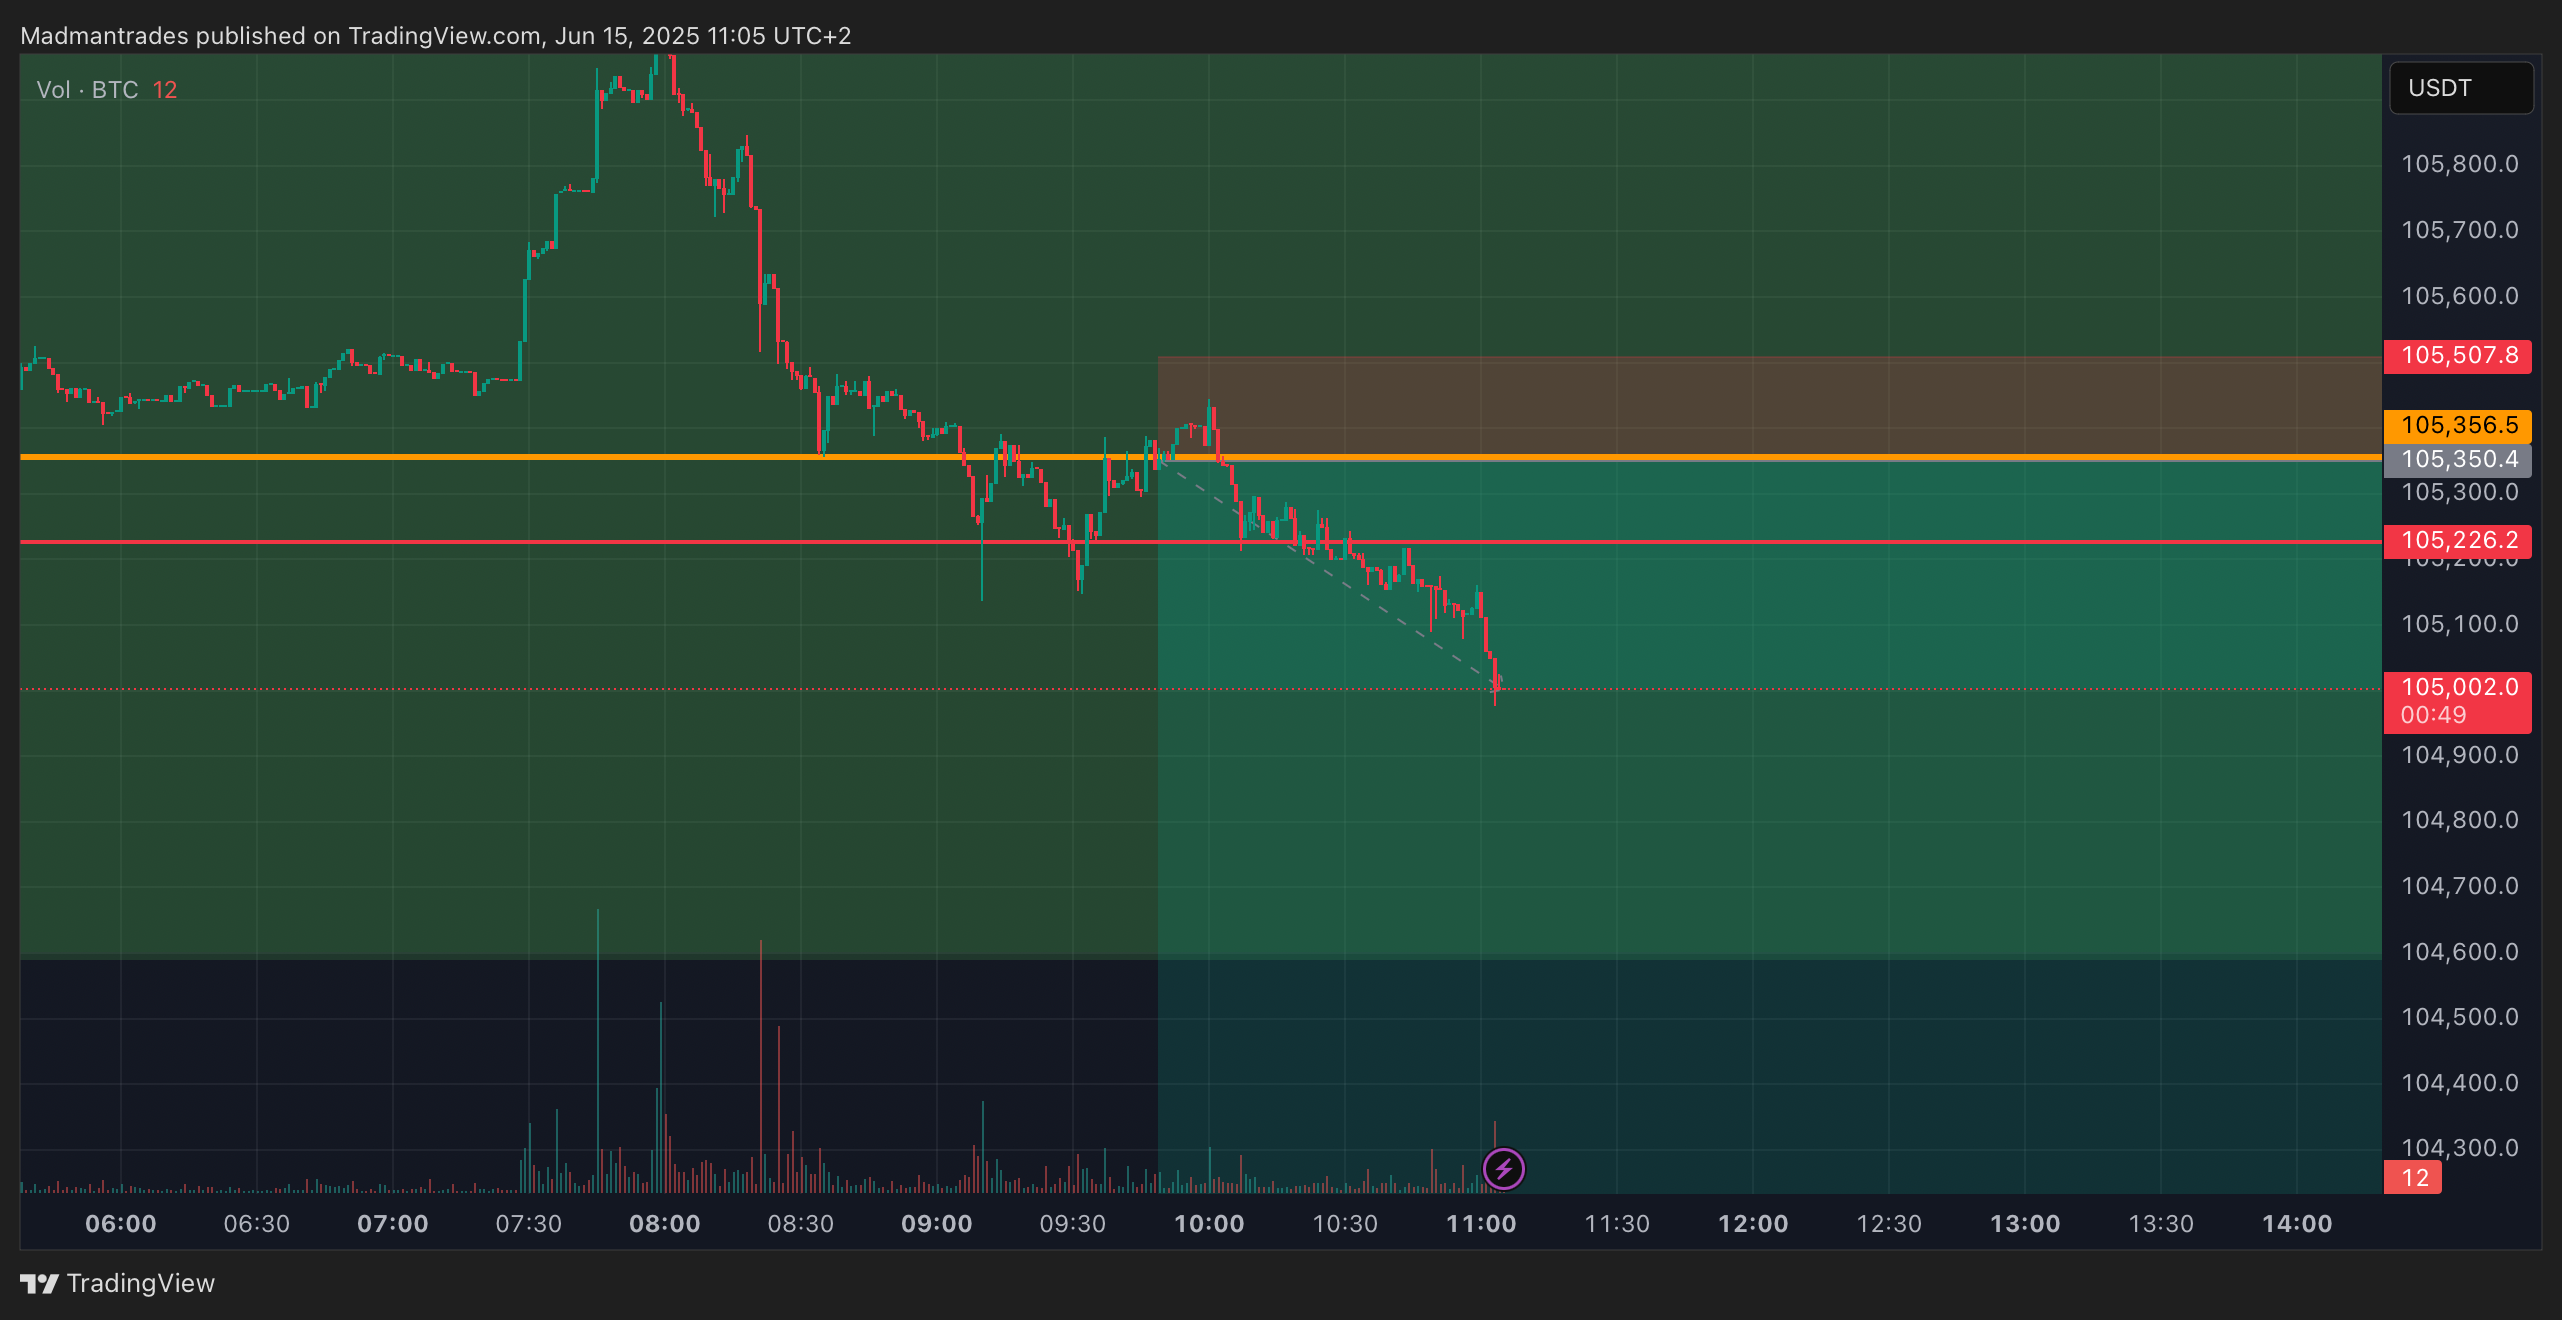Click the 11:30 time axis label

click(x=1617, y=1224)
